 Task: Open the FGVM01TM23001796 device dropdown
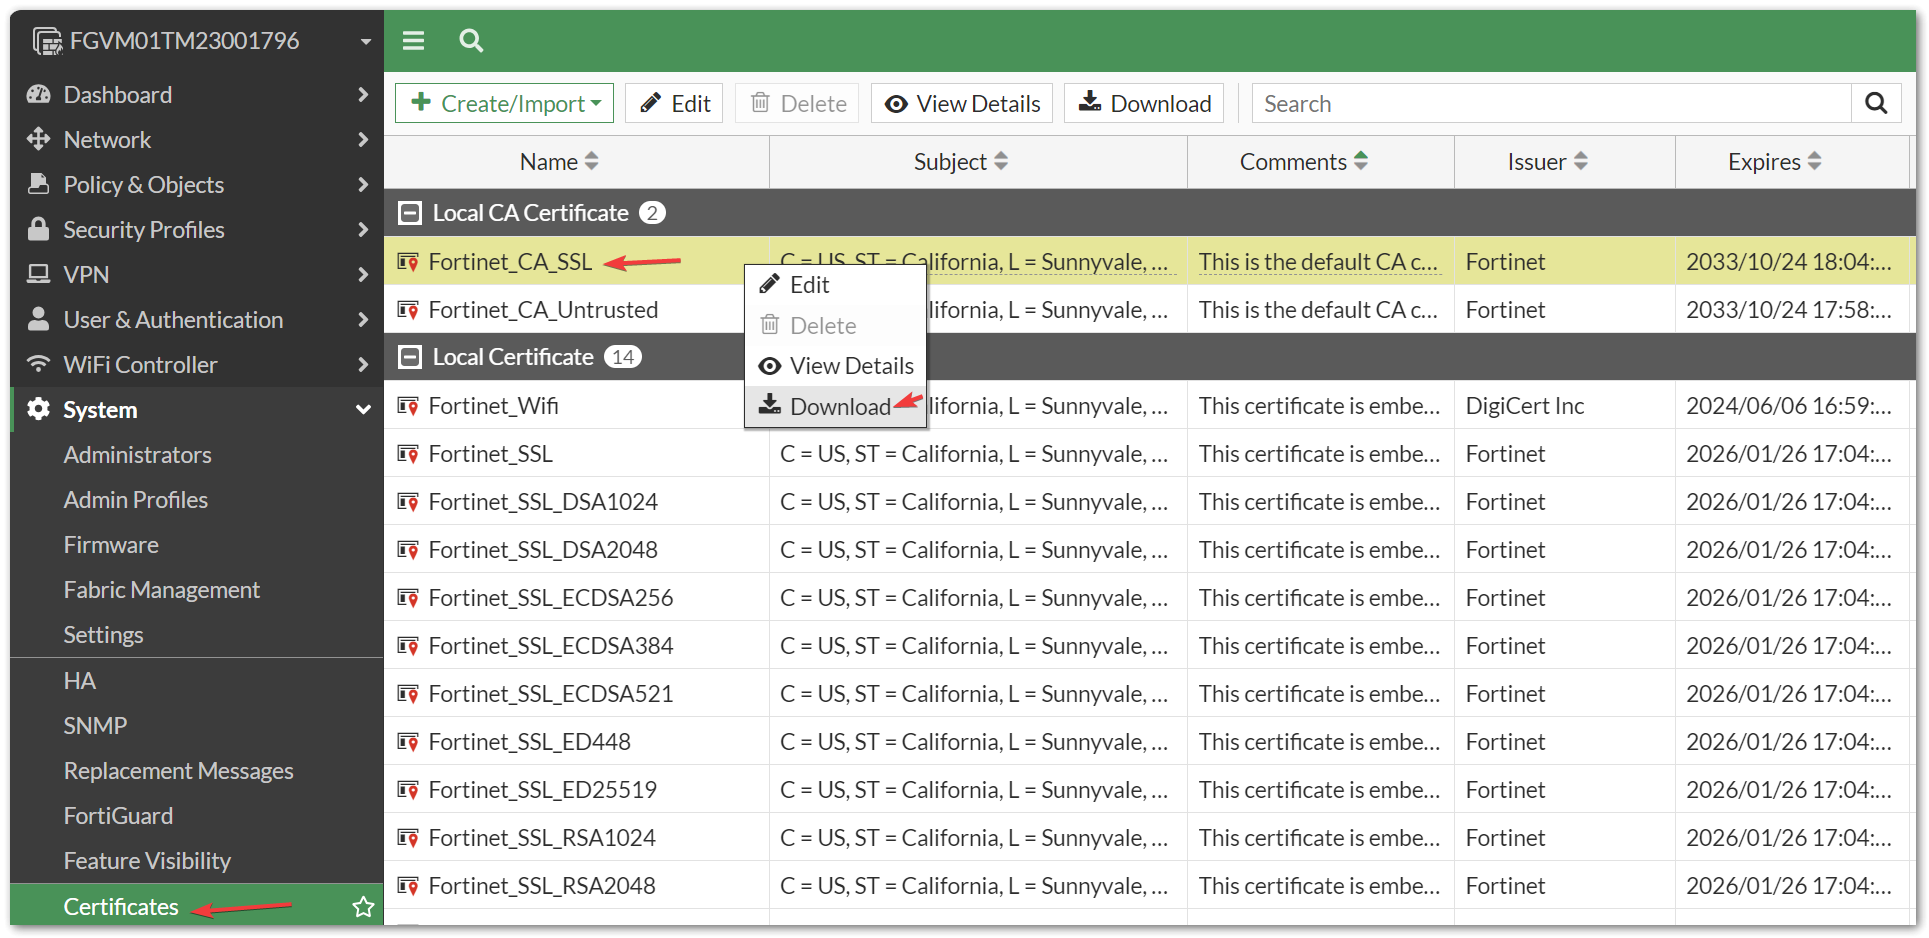(x=365, y=42)
